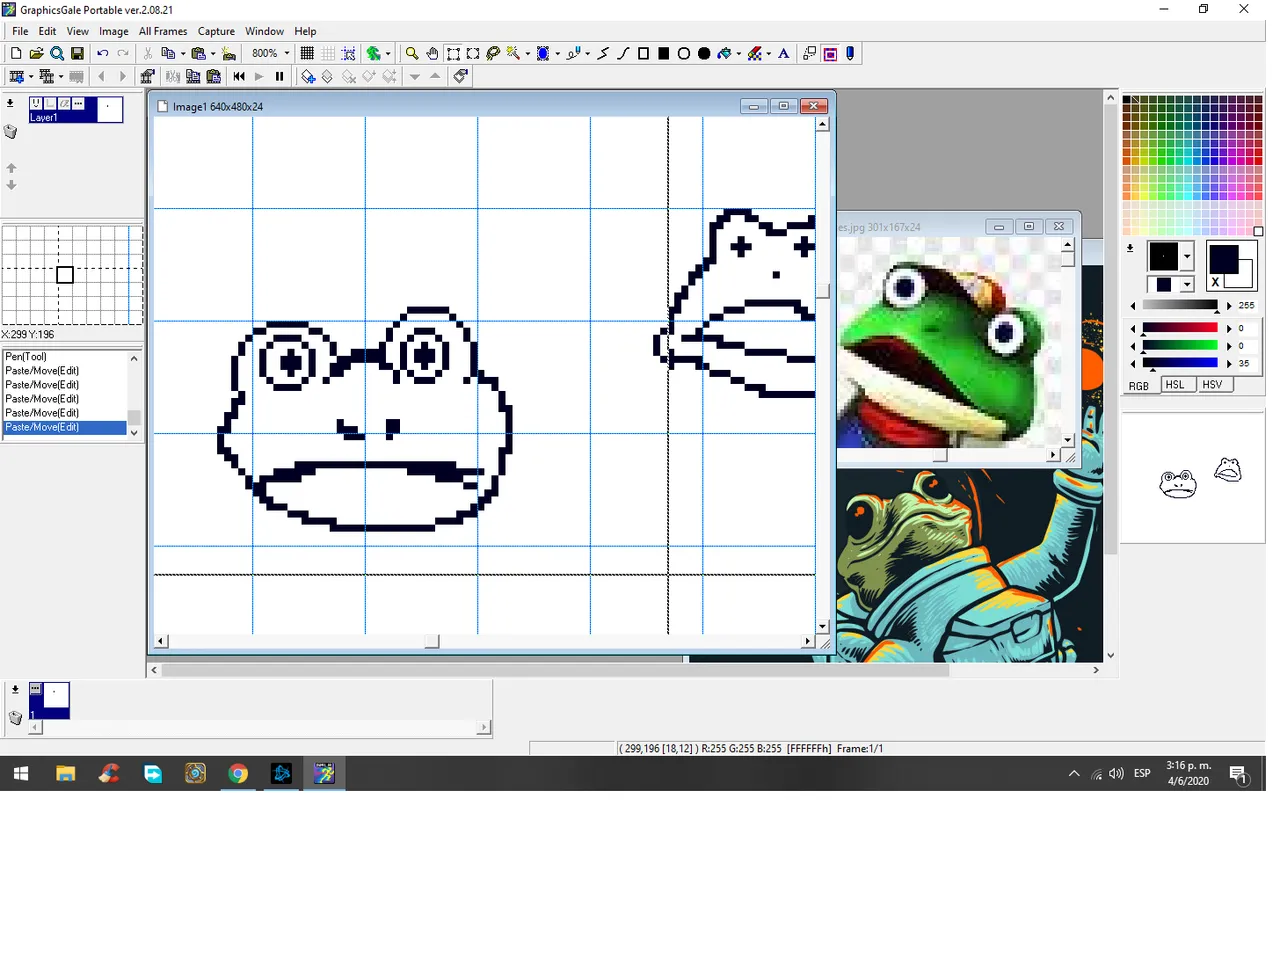Rewind animation to first frame
The width and height of the screenshot is (1280, 956).
tap(239, 77)
